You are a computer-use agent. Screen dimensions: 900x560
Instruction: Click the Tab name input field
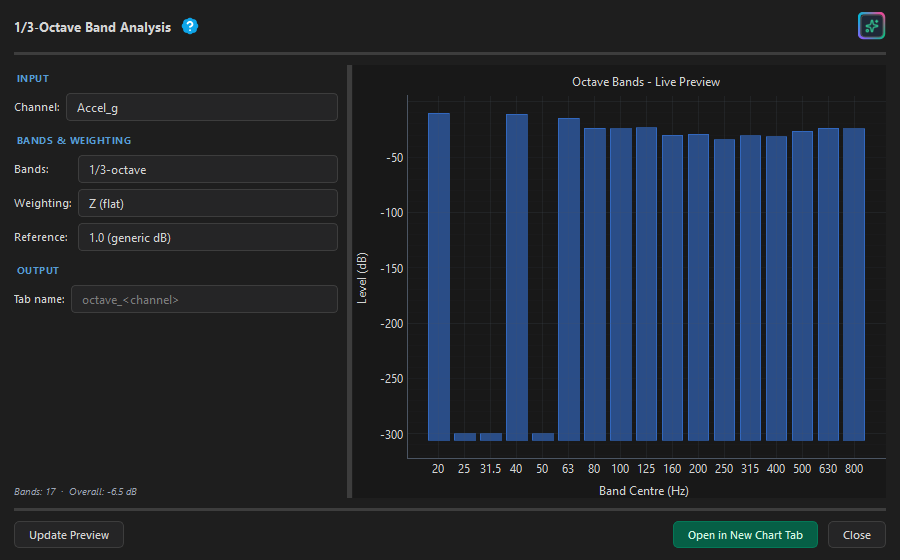(204, 300)
